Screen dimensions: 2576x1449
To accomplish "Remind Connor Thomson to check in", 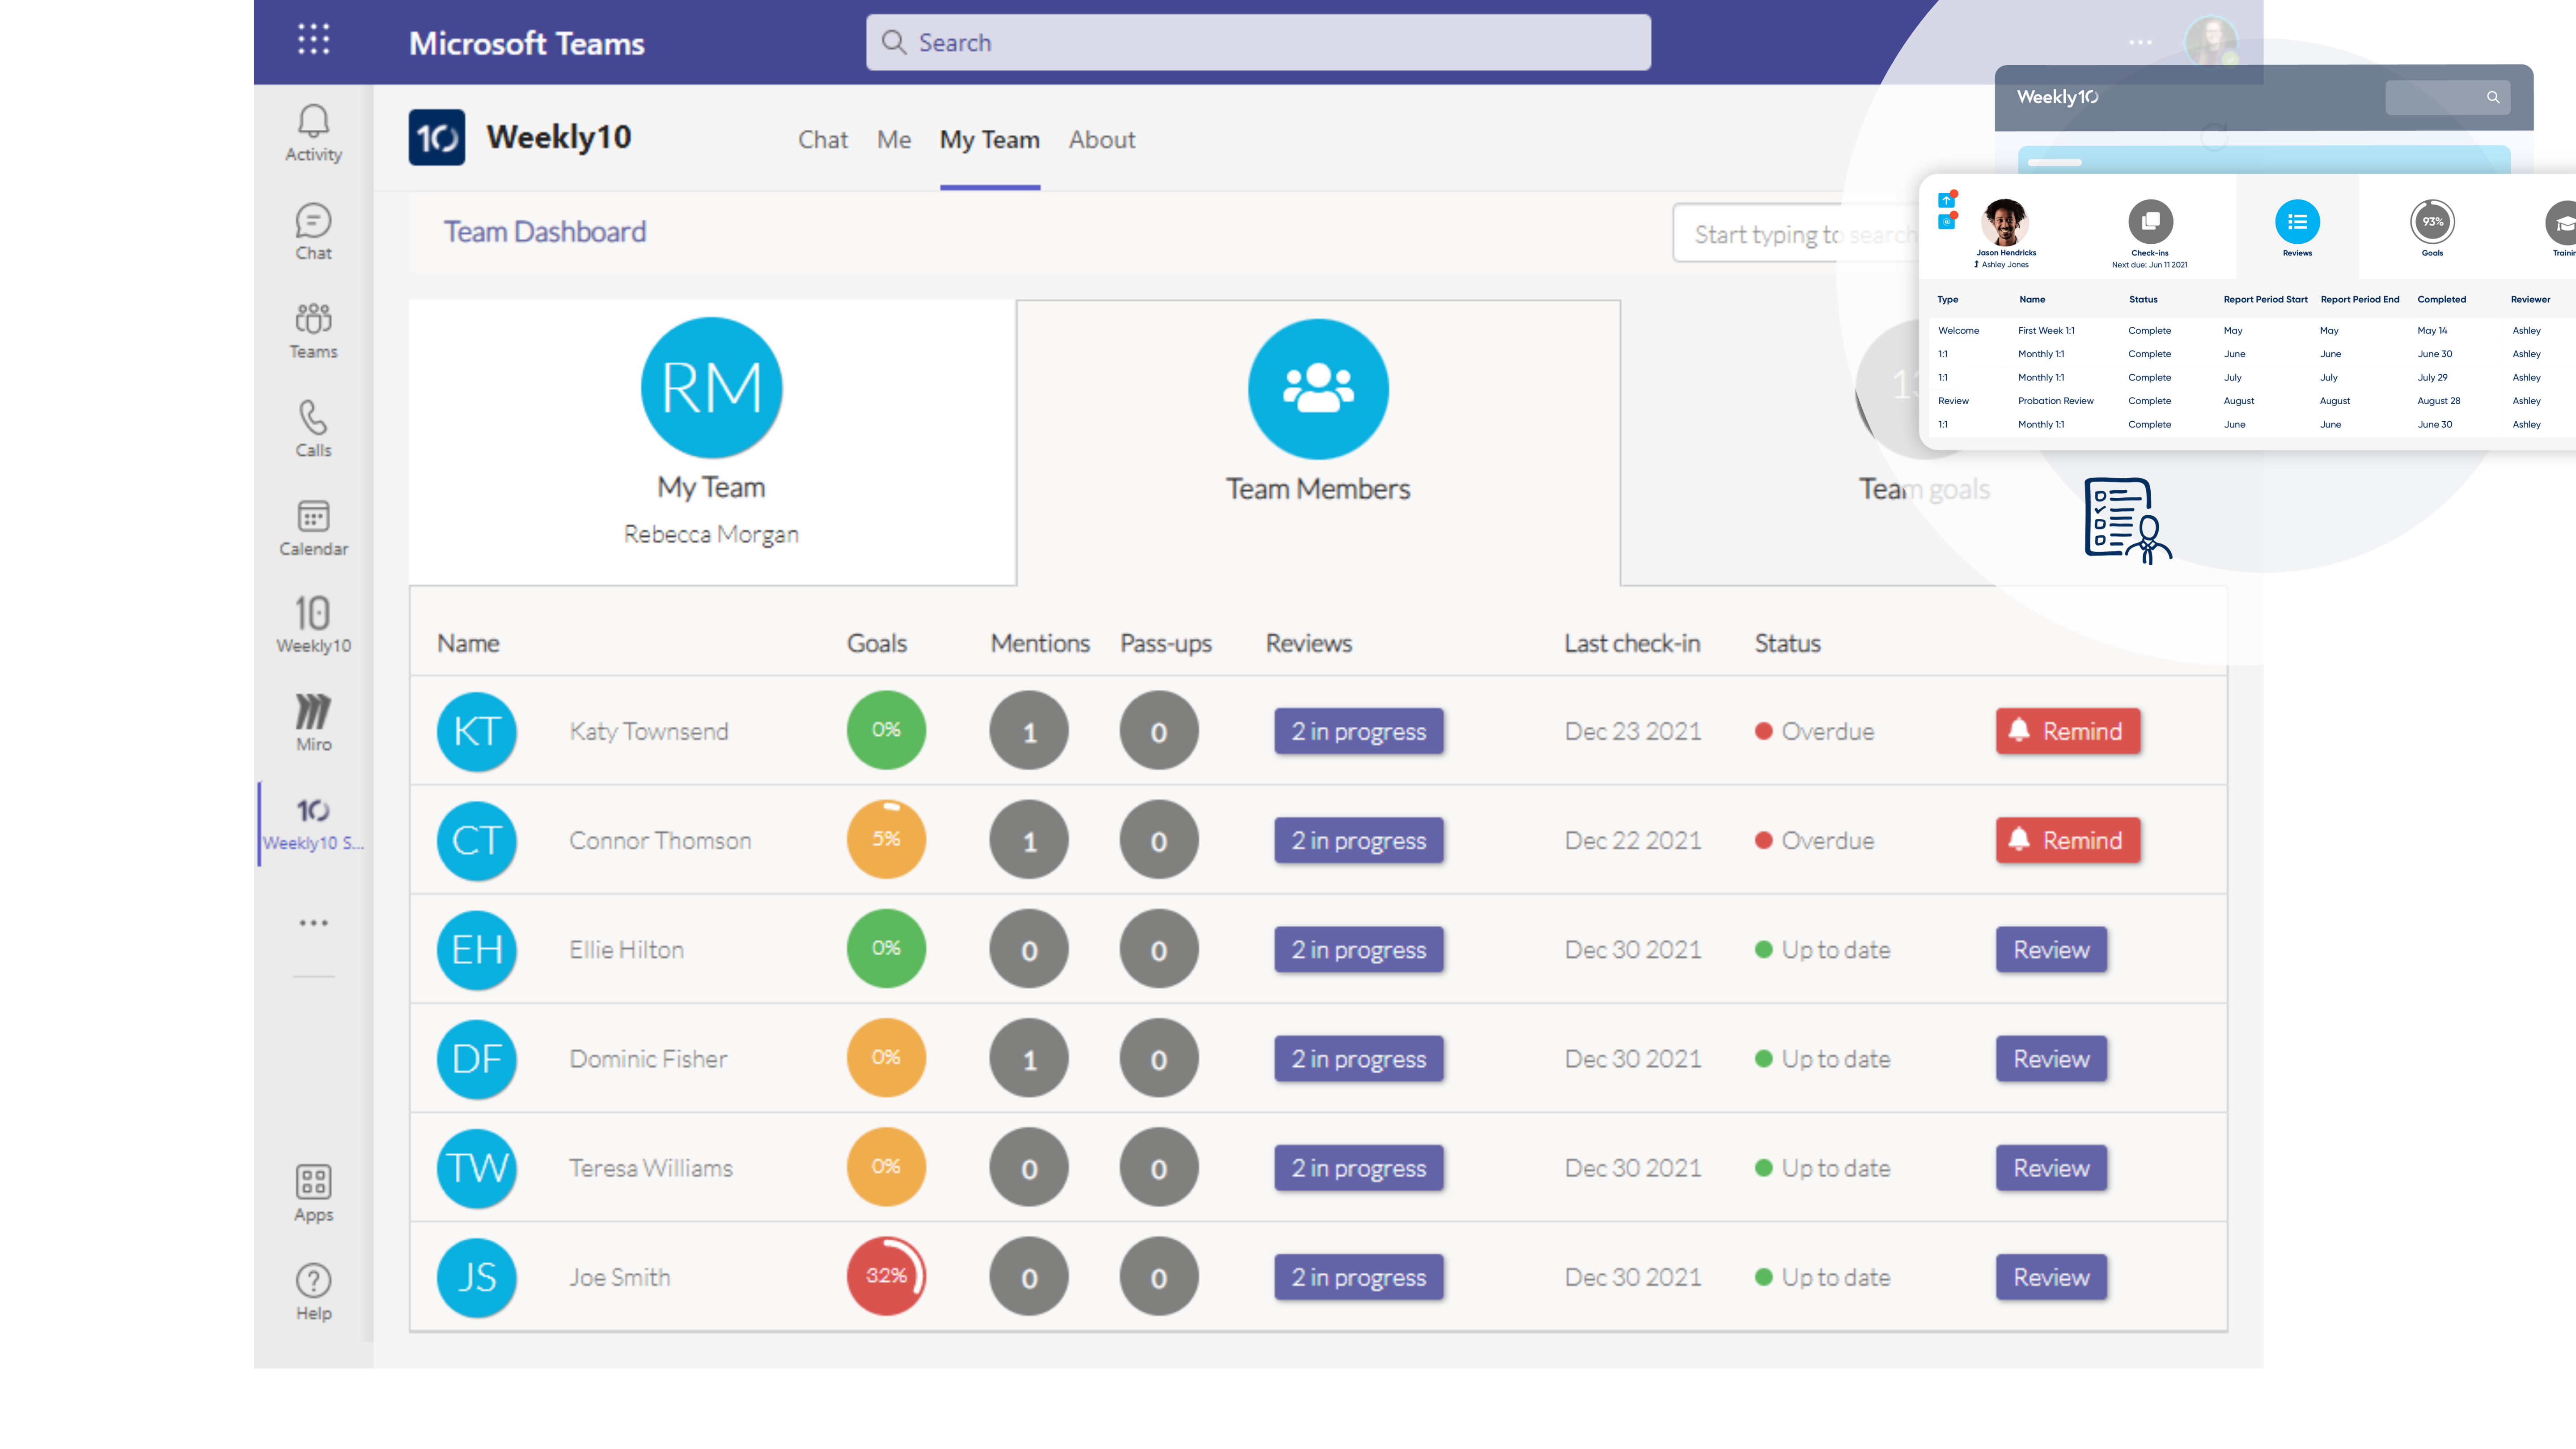I will coord(2068,840).
